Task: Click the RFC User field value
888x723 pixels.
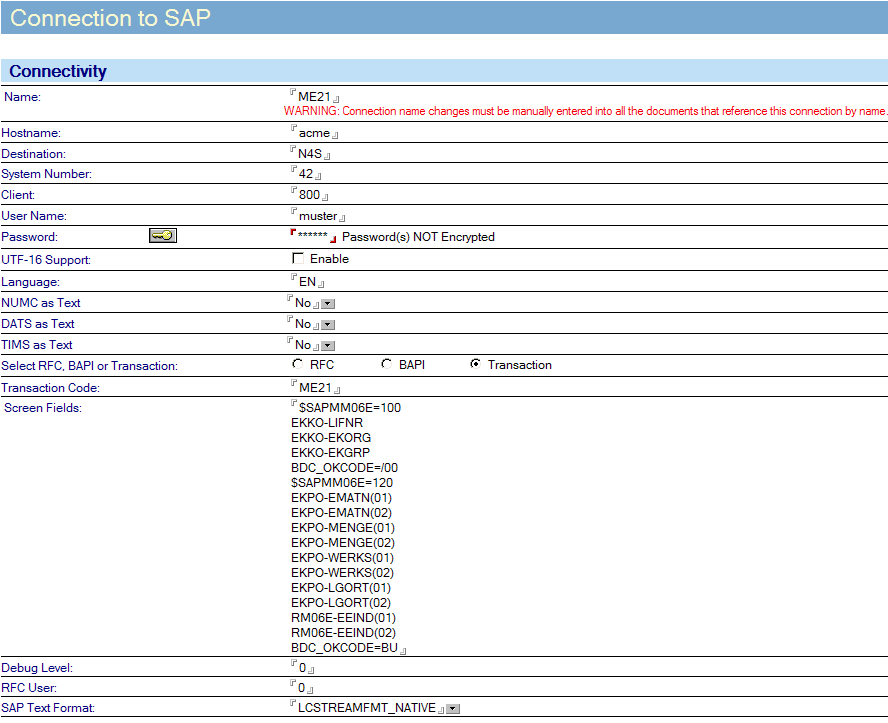Action: [x=301, y=688]
